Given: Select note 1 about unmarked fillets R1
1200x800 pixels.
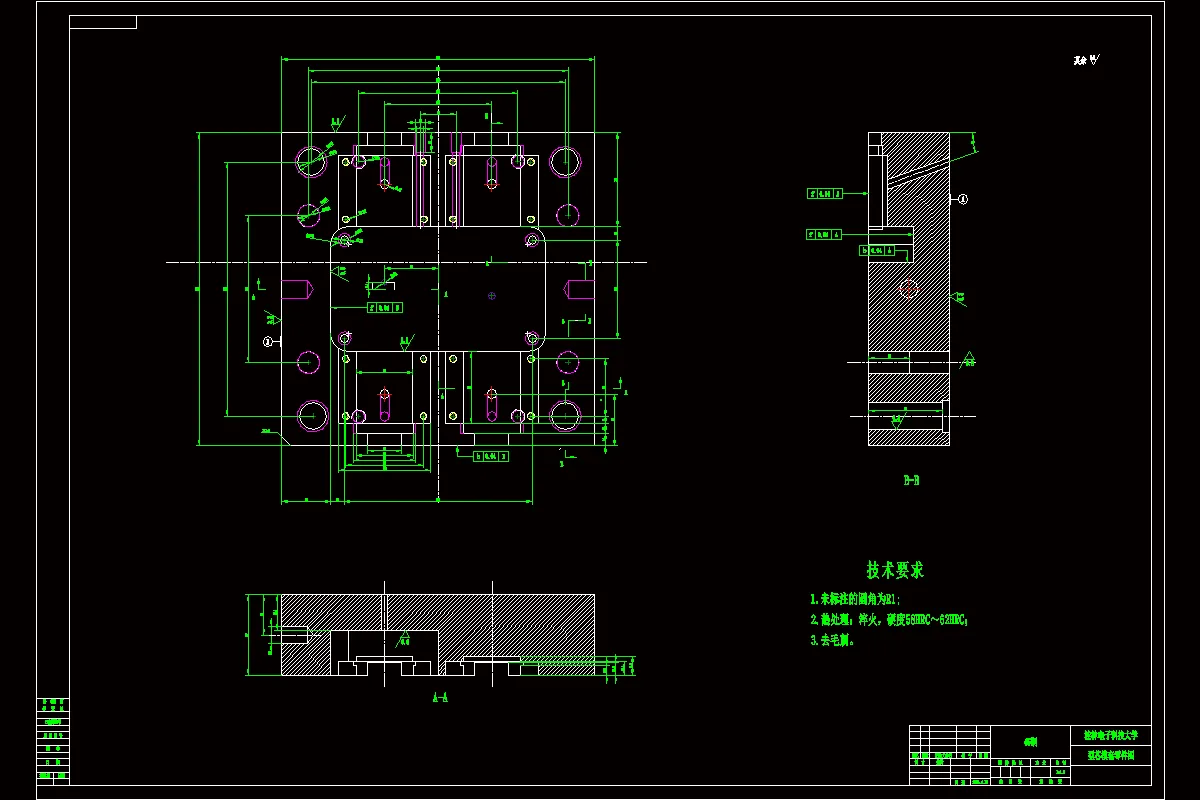Looking at the screenshot, I should pos(855,599).
